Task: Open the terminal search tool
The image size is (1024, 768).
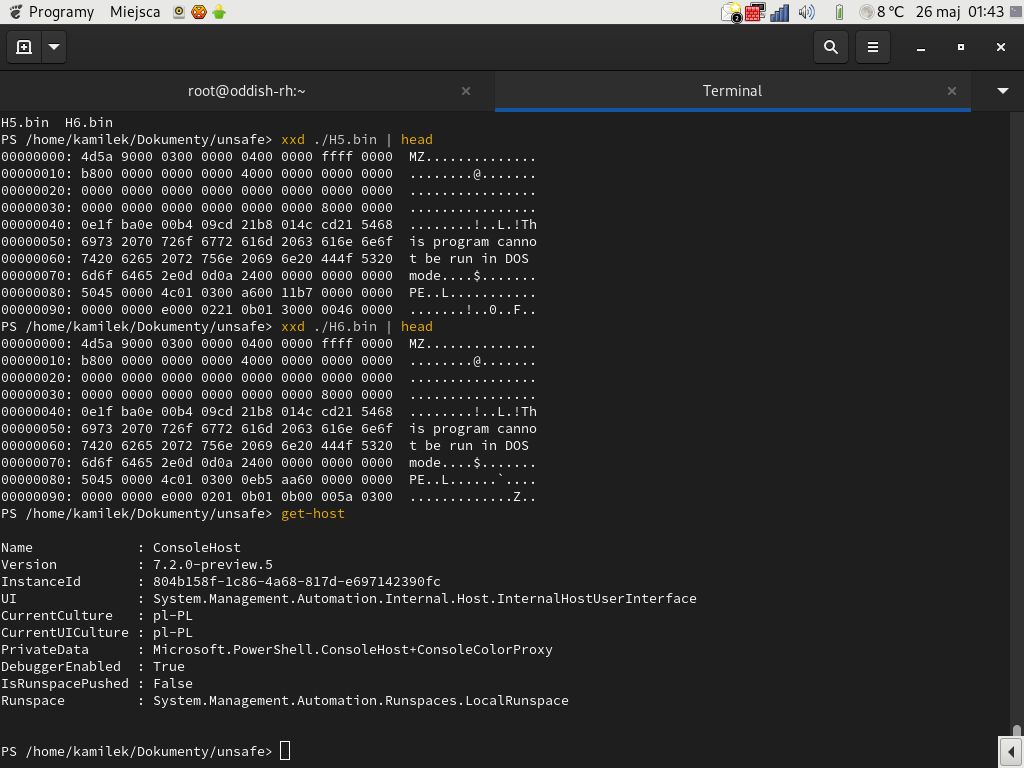Action: [830, 47]
